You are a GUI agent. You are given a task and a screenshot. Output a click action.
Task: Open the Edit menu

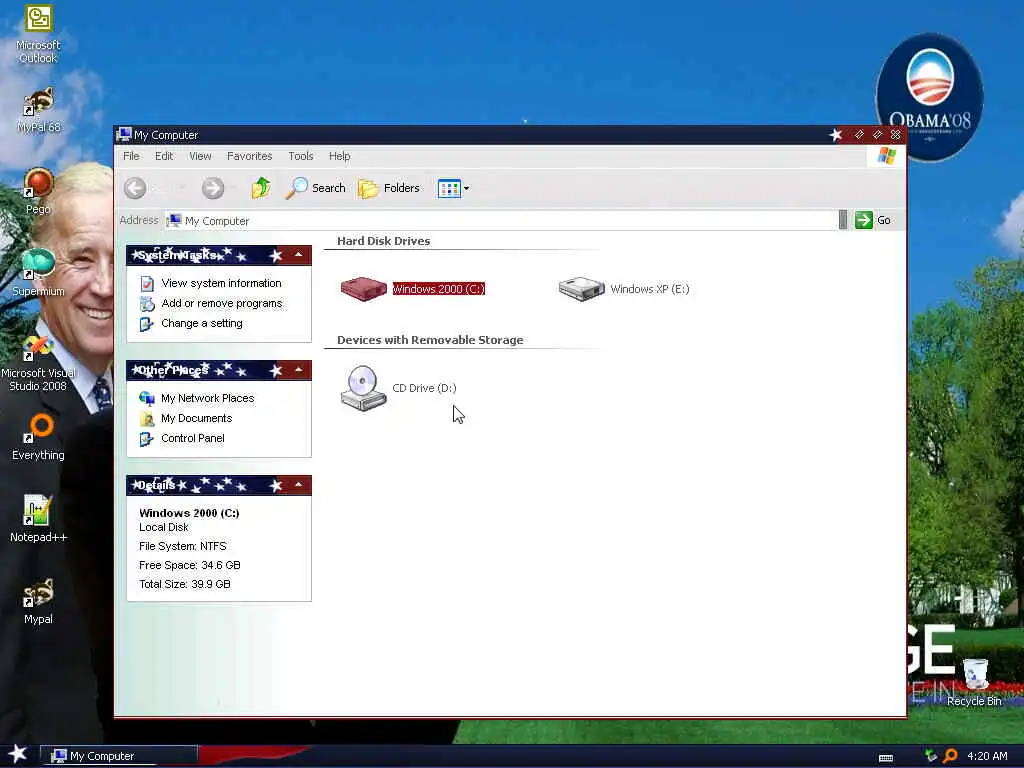click(x=164, y=156)
